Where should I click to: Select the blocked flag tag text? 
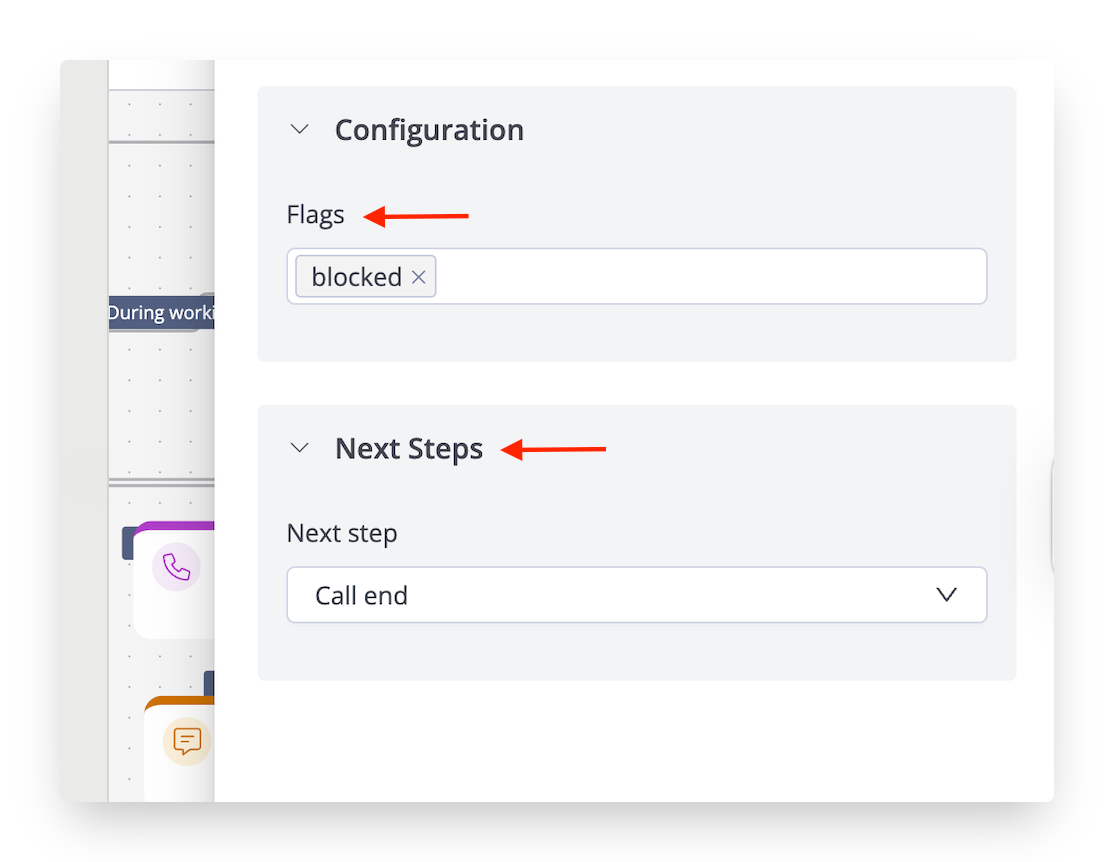click(x=356, y=277)
